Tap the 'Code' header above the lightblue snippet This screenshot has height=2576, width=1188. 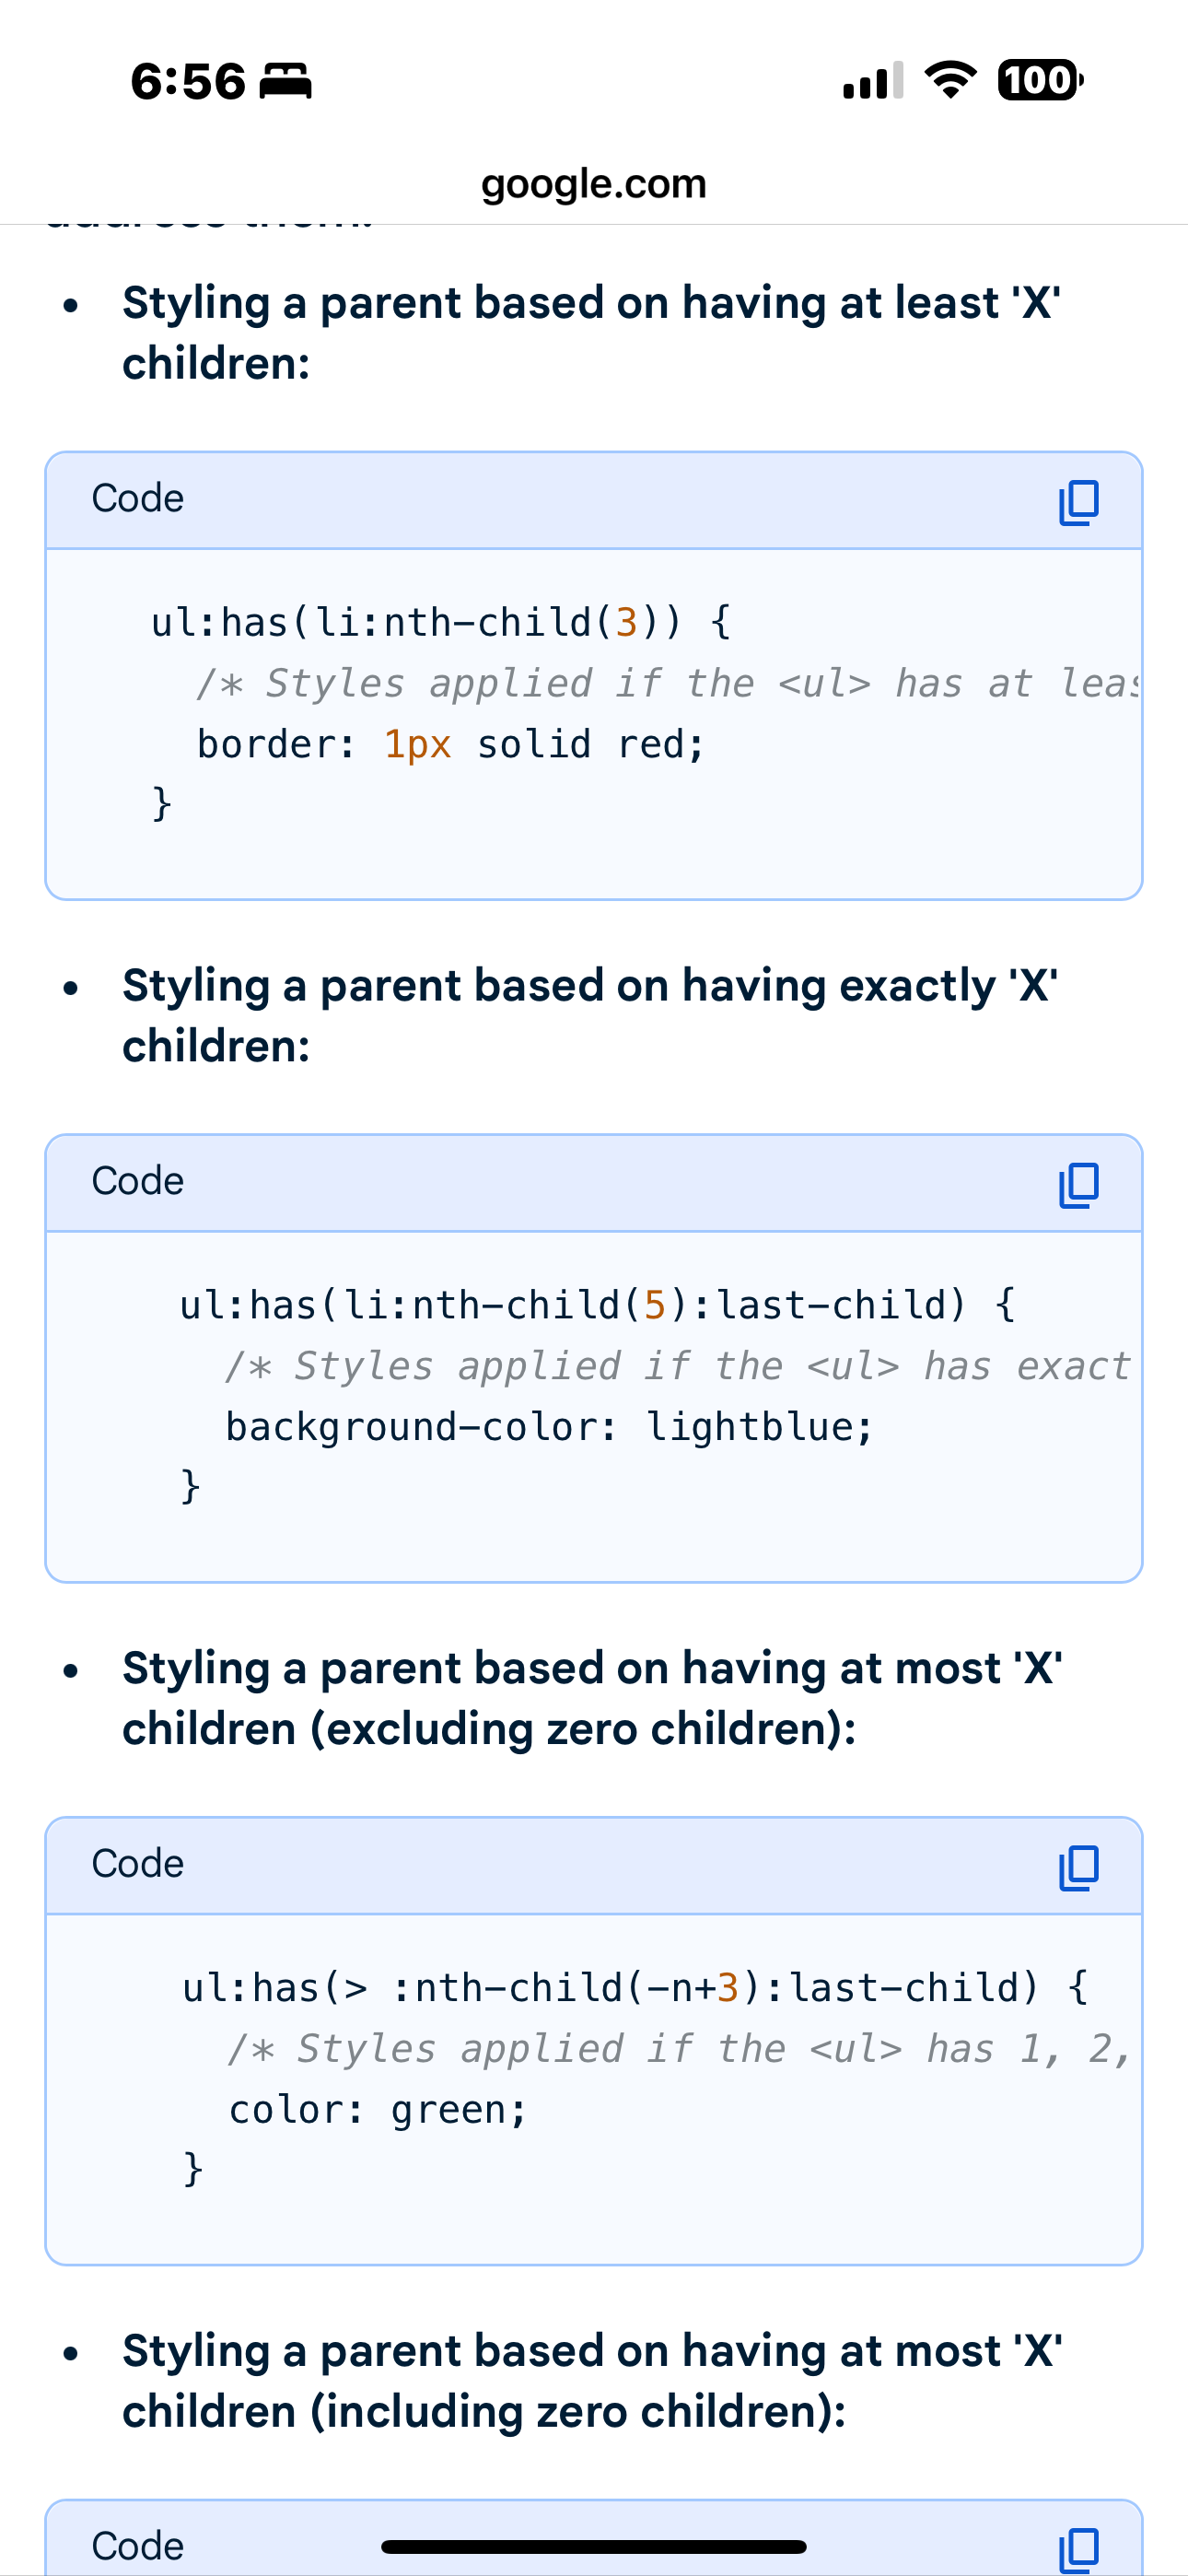tap(138, 1181)
